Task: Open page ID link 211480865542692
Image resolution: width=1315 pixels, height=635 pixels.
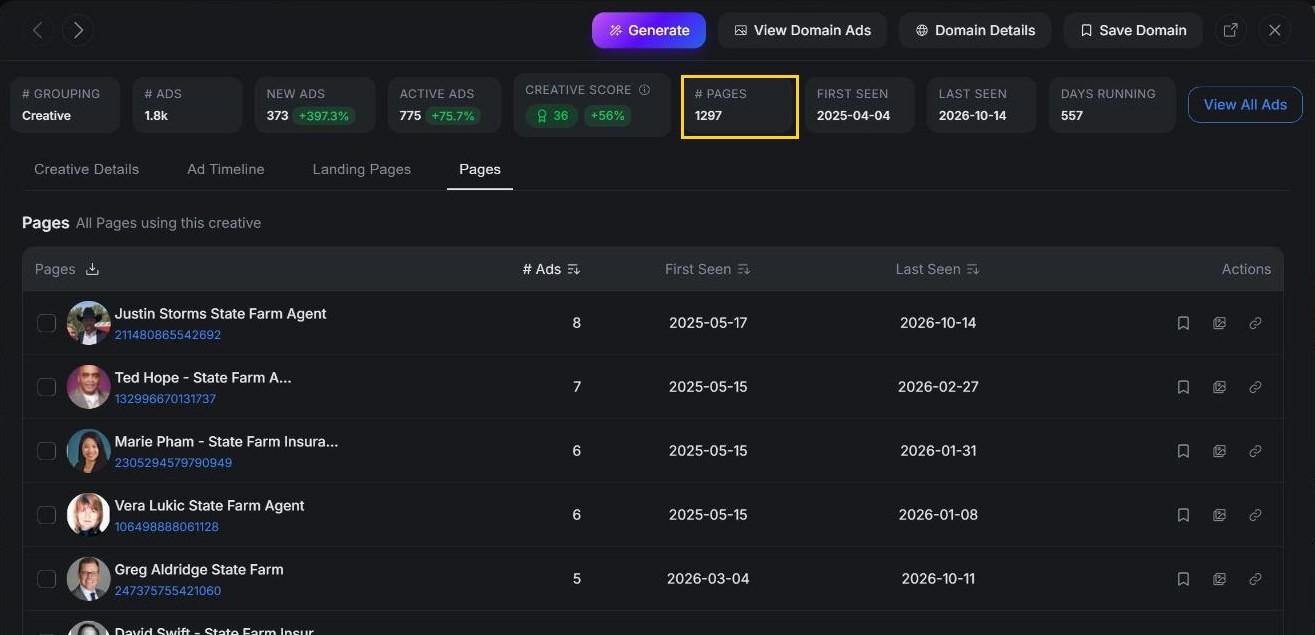Action: point(168,335)
